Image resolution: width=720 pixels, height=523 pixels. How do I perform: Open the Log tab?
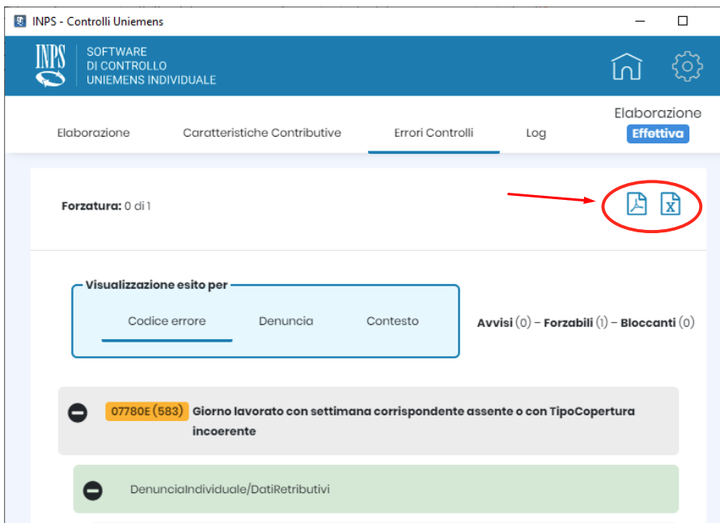coord(536,133)
